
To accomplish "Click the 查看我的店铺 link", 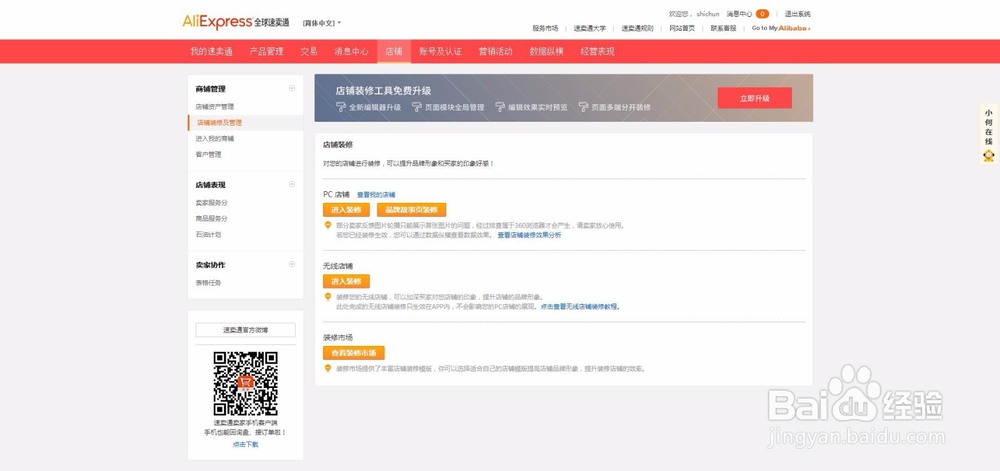I will click(x=376, y=194).
